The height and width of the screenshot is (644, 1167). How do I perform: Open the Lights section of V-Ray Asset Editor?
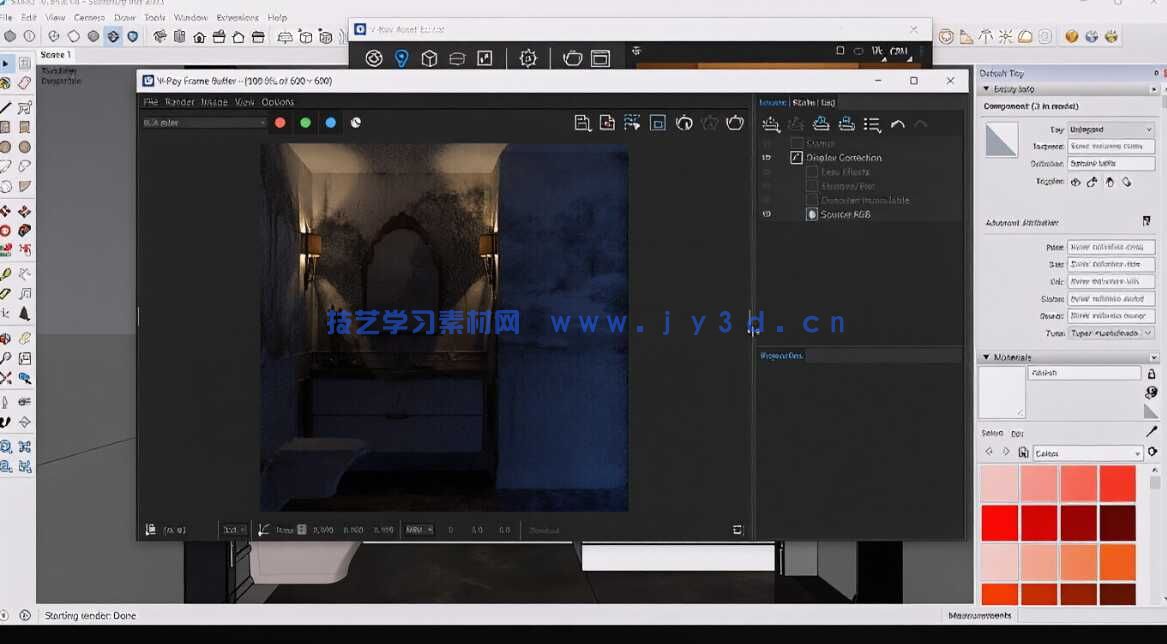point(402,58)
